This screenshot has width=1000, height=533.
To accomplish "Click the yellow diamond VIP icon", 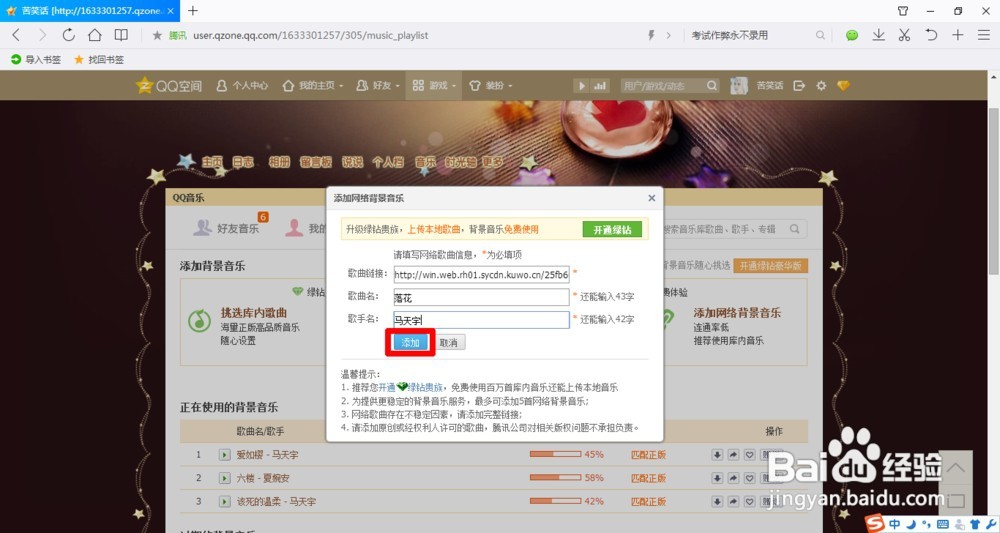I will (x=843, y=85).
